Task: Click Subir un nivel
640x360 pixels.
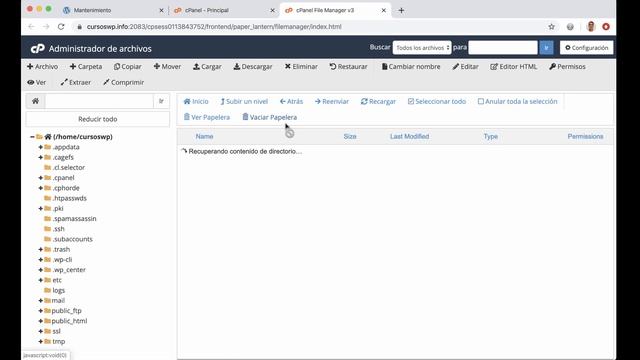Action: pos(244,102)
